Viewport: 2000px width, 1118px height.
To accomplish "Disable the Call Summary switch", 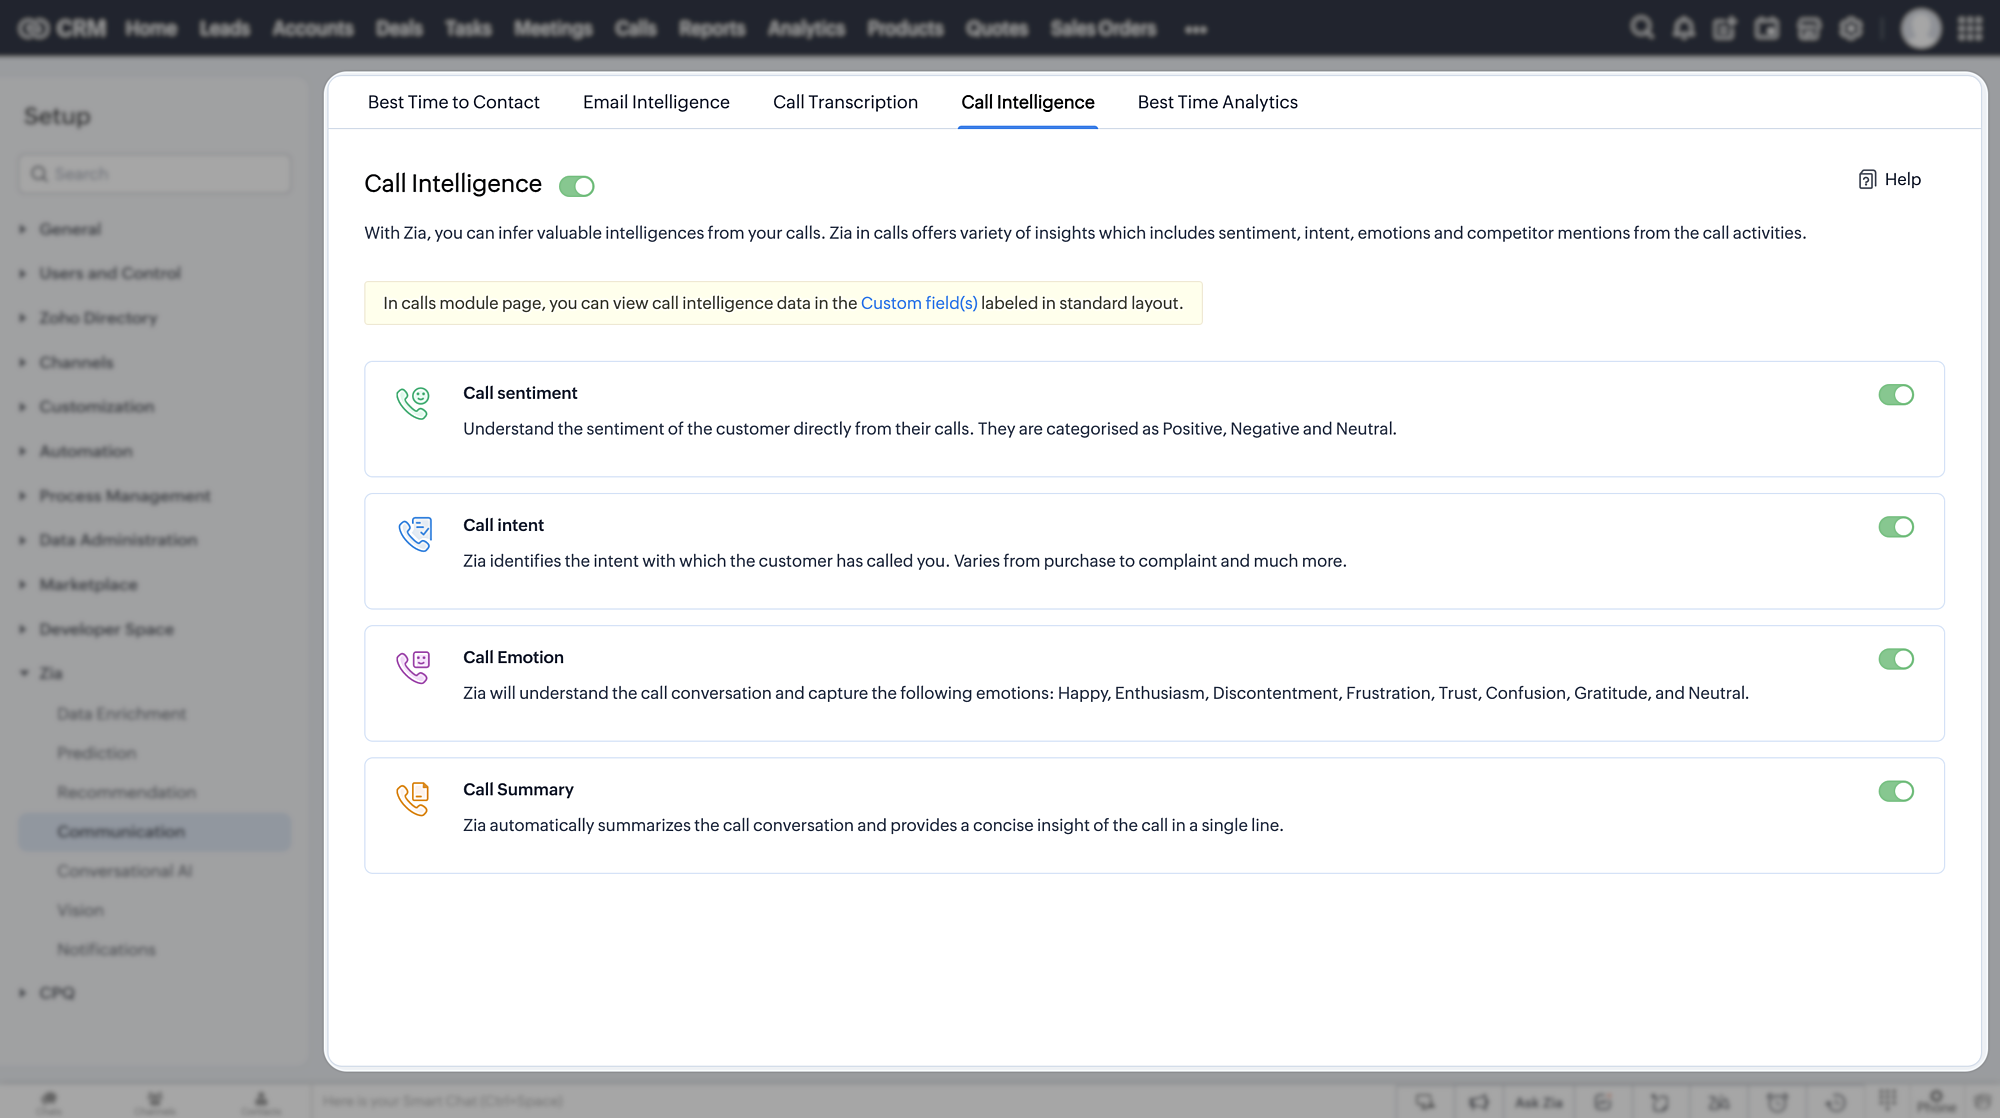I will pyautogui.click(x=1895, y=791).
